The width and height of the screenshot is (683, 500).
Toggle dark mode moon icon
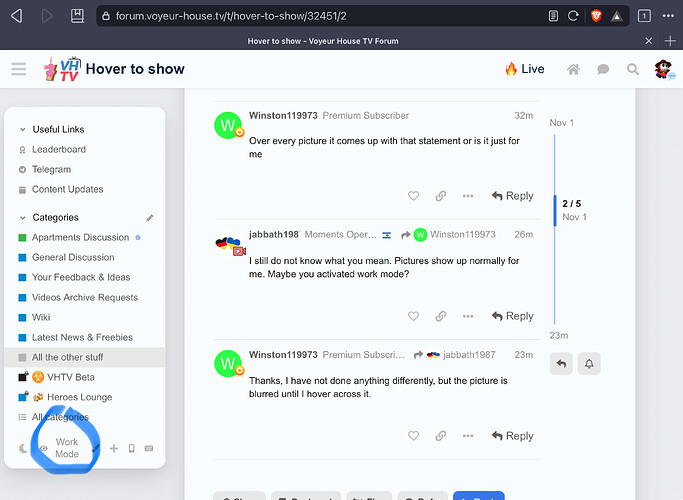24,449
